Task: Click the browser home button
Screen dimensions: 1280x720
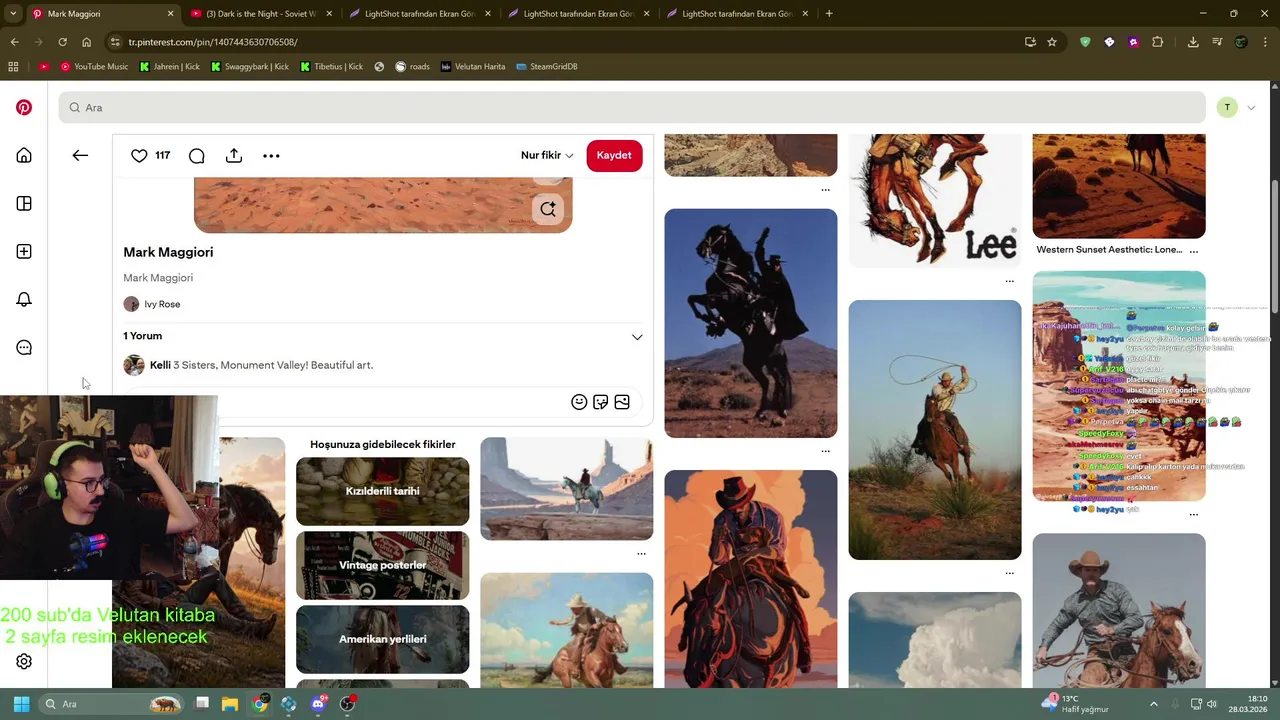Action: point(87,42)
